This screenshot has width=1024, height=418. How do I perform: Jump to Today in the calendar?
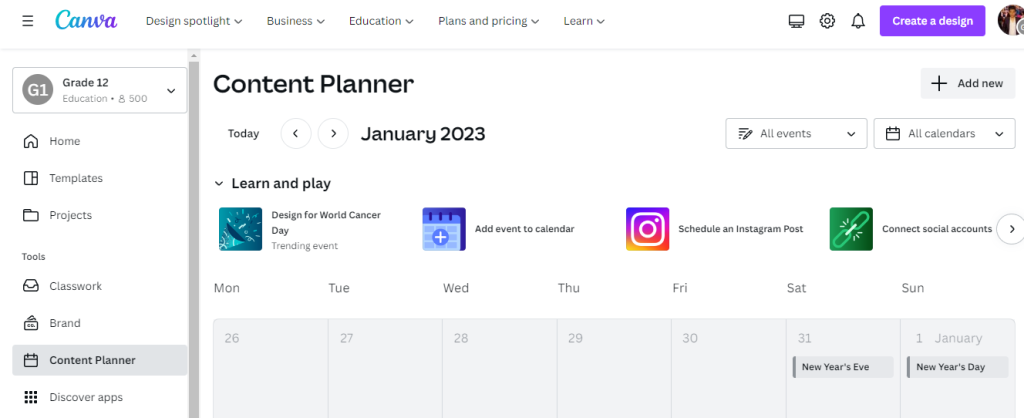pyautogui.click(x=244, y=133)
